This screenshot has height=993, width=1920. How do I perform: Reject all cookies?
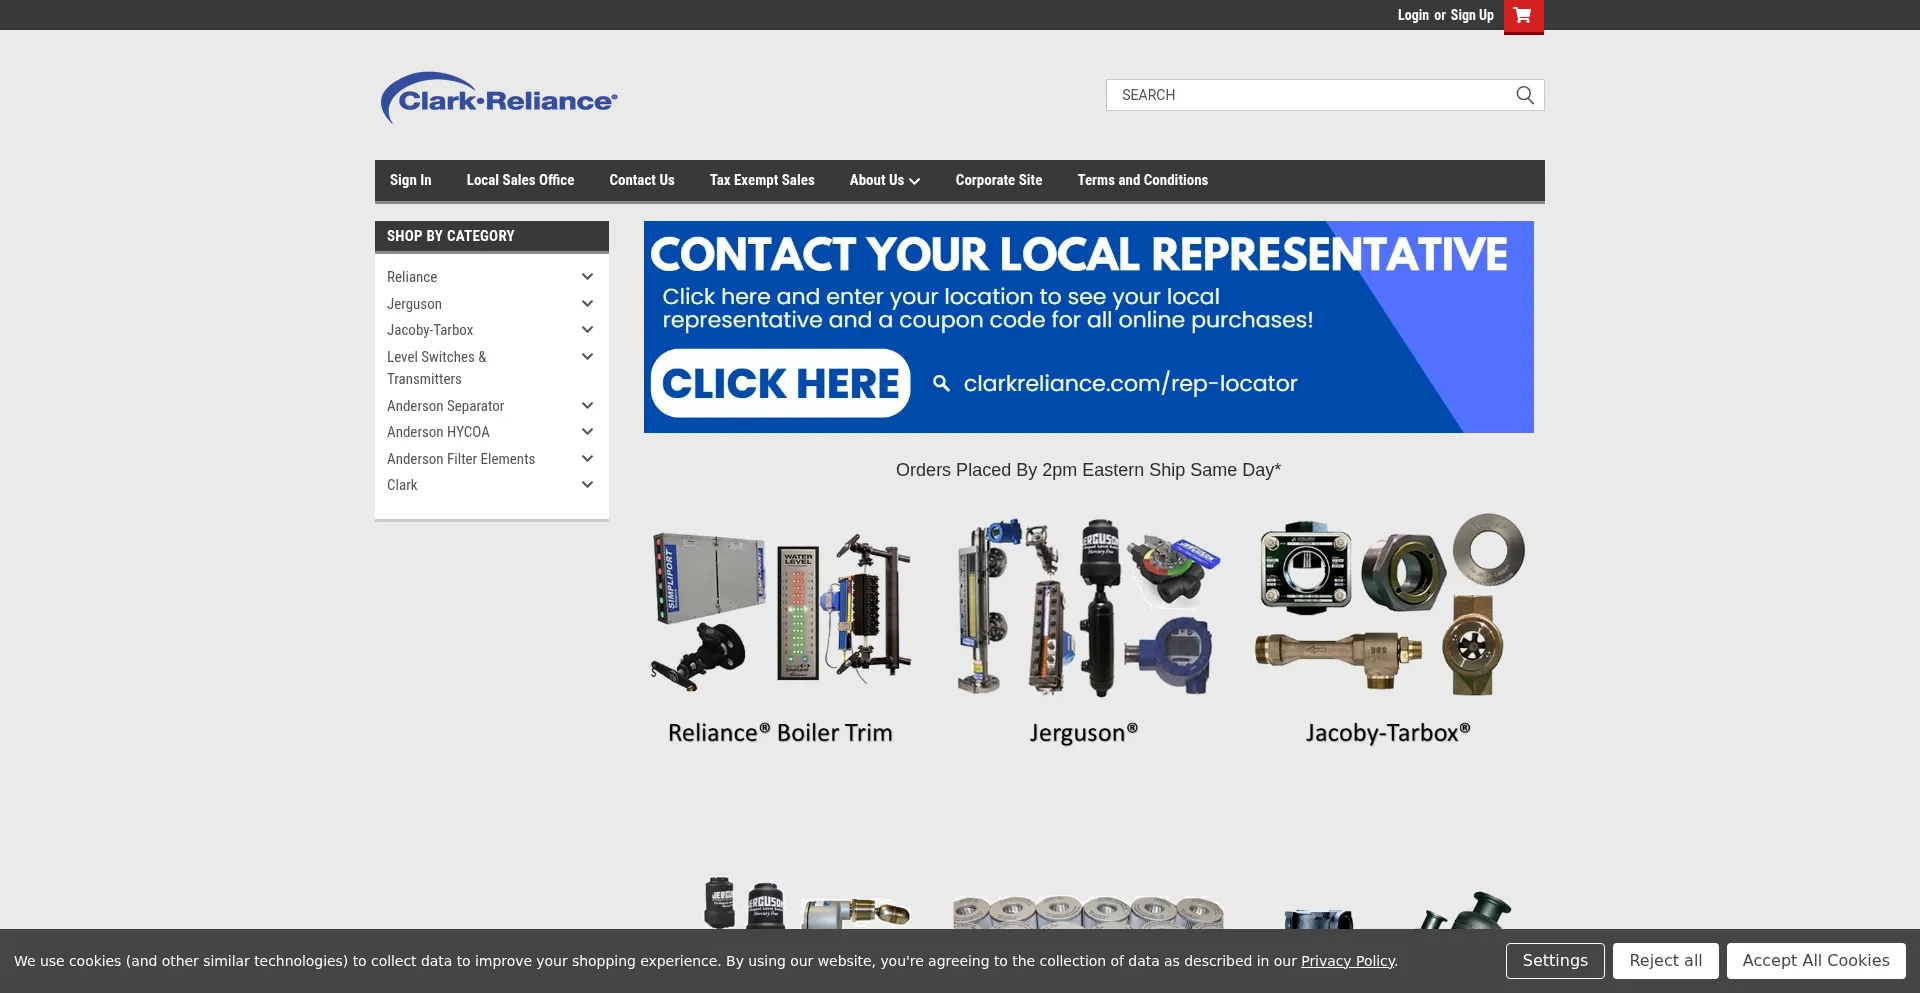[x=1665, y=961]
